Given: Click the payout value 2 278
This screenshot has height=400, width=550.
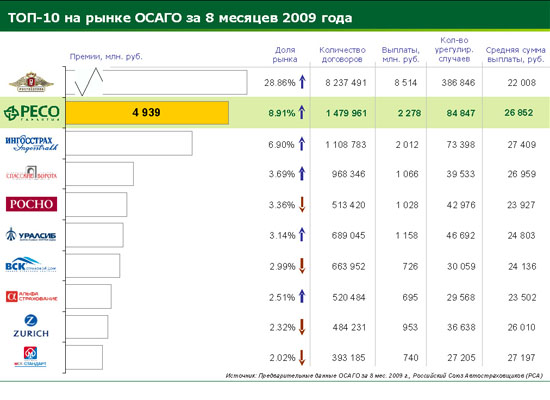Looking at the screenshot, I should pos(409,113).
